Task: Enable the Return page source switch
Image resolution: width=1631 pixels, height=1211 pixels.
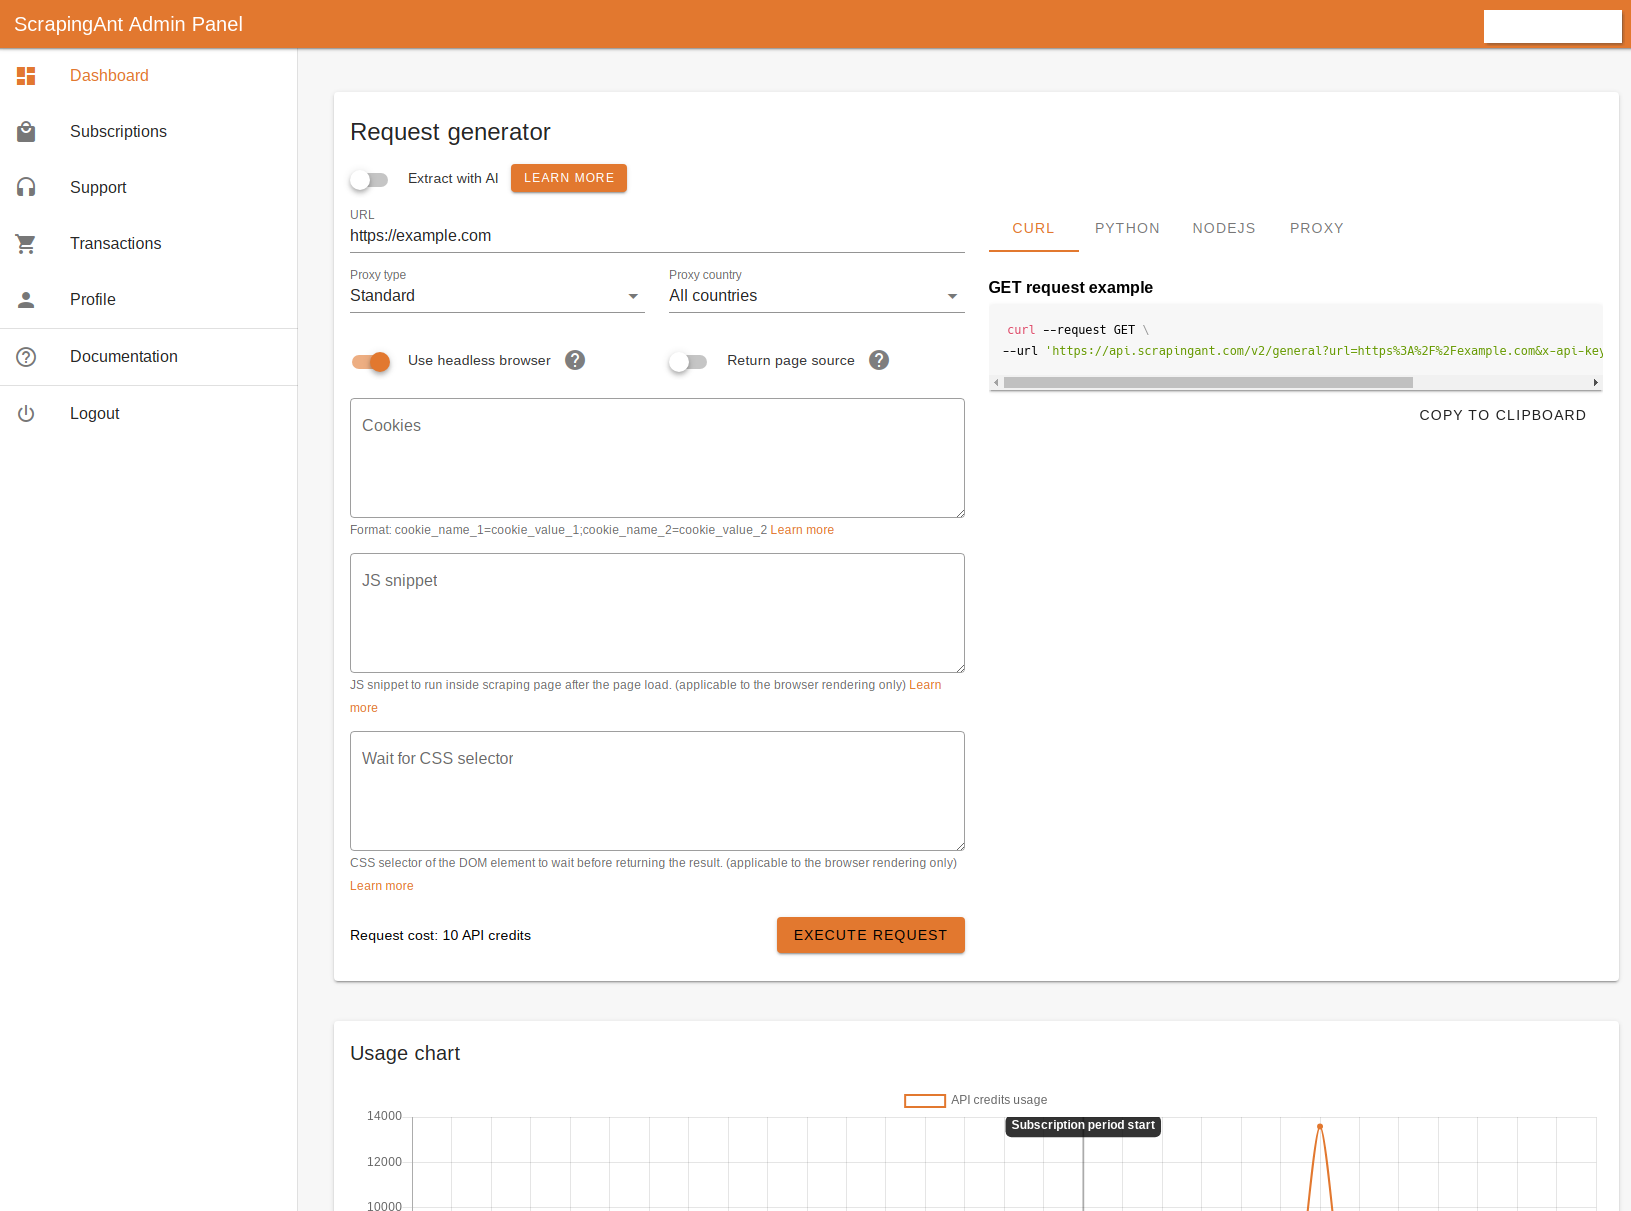Action: click(688, 361)
